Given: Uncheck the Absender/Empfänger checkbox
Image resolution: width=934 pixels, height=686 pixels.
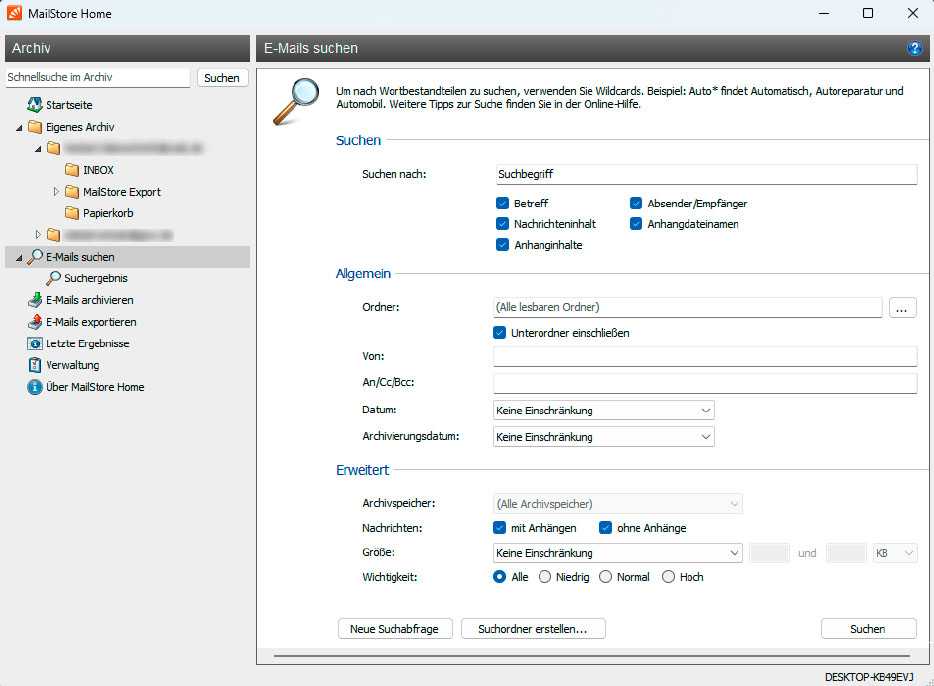Looking at the screenshot, I should pos(636,203).
